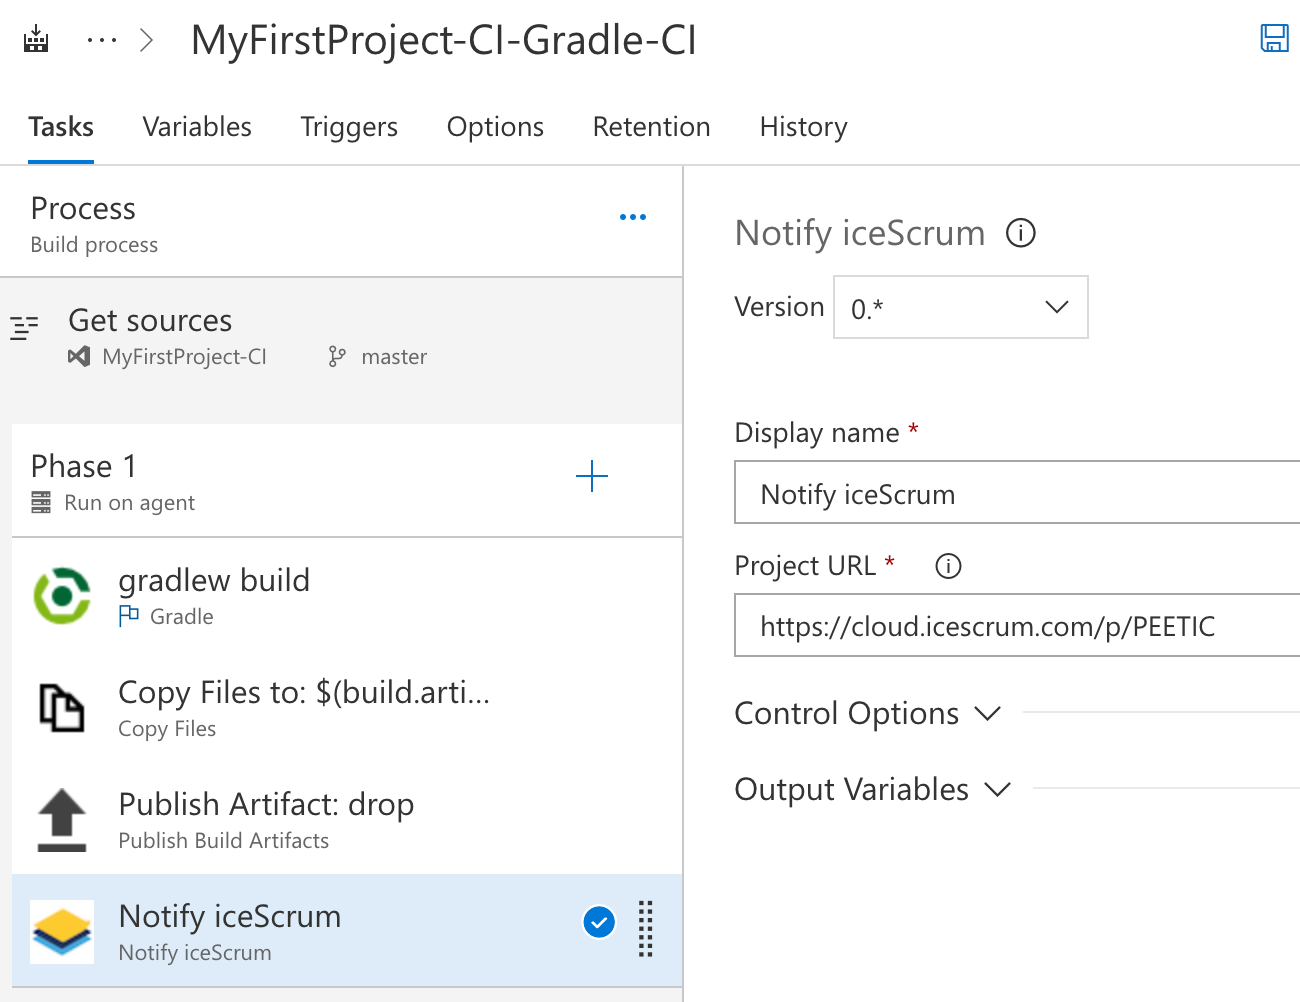
Task: Select the gradlew build task
Action: click(347, 596)
